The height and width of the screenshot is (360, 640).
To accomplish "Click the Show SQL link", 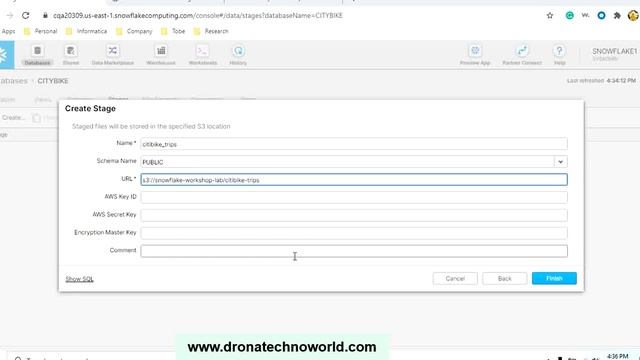I will point(80,279).
